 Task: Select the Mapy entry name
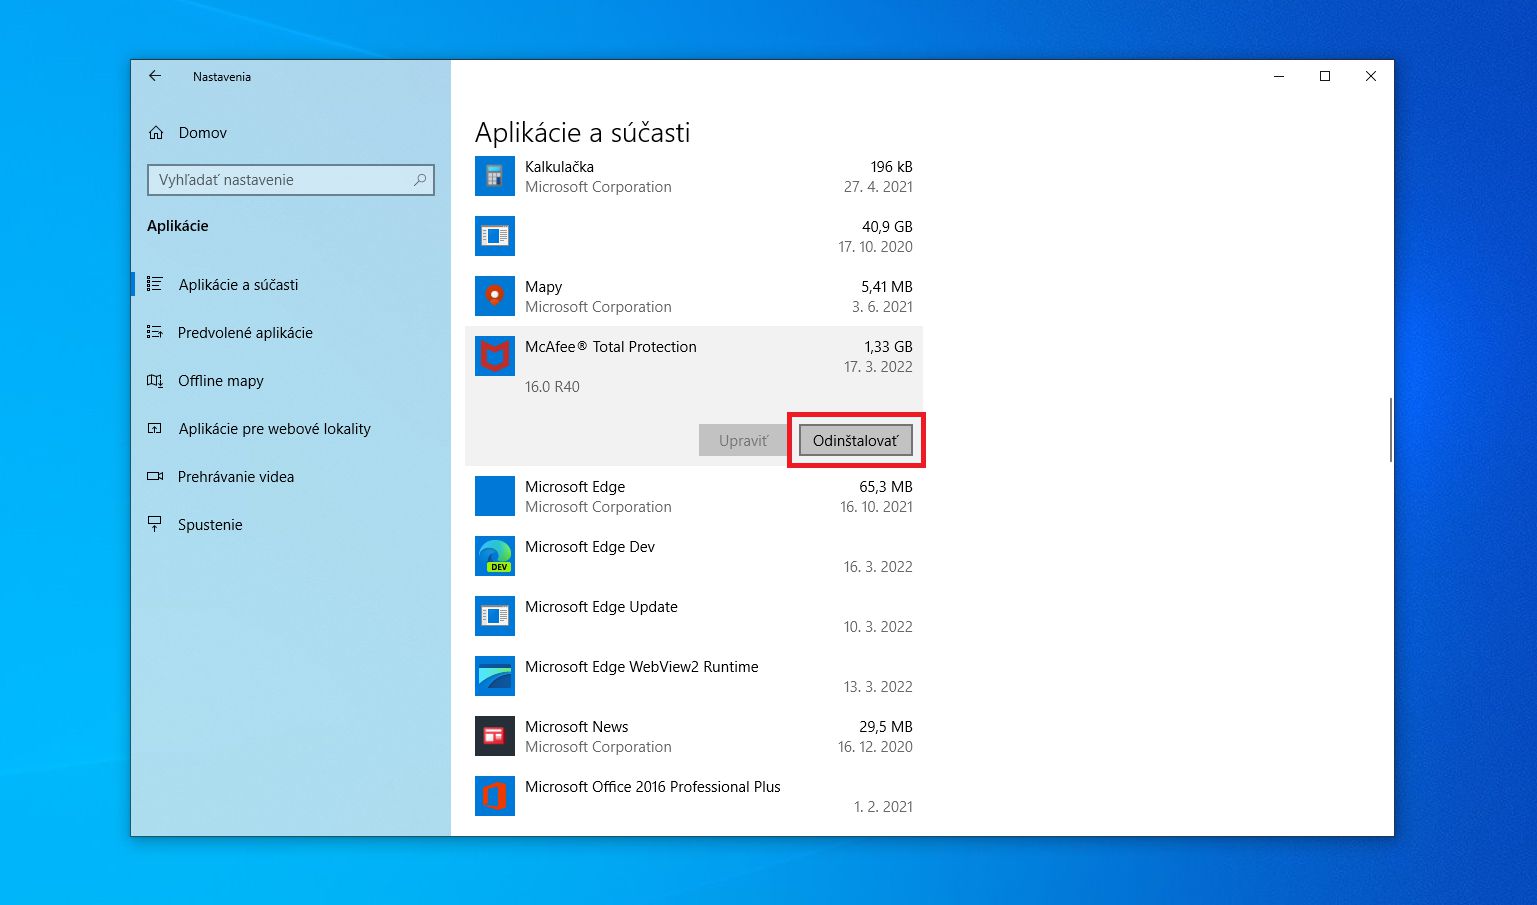[543, 287]
